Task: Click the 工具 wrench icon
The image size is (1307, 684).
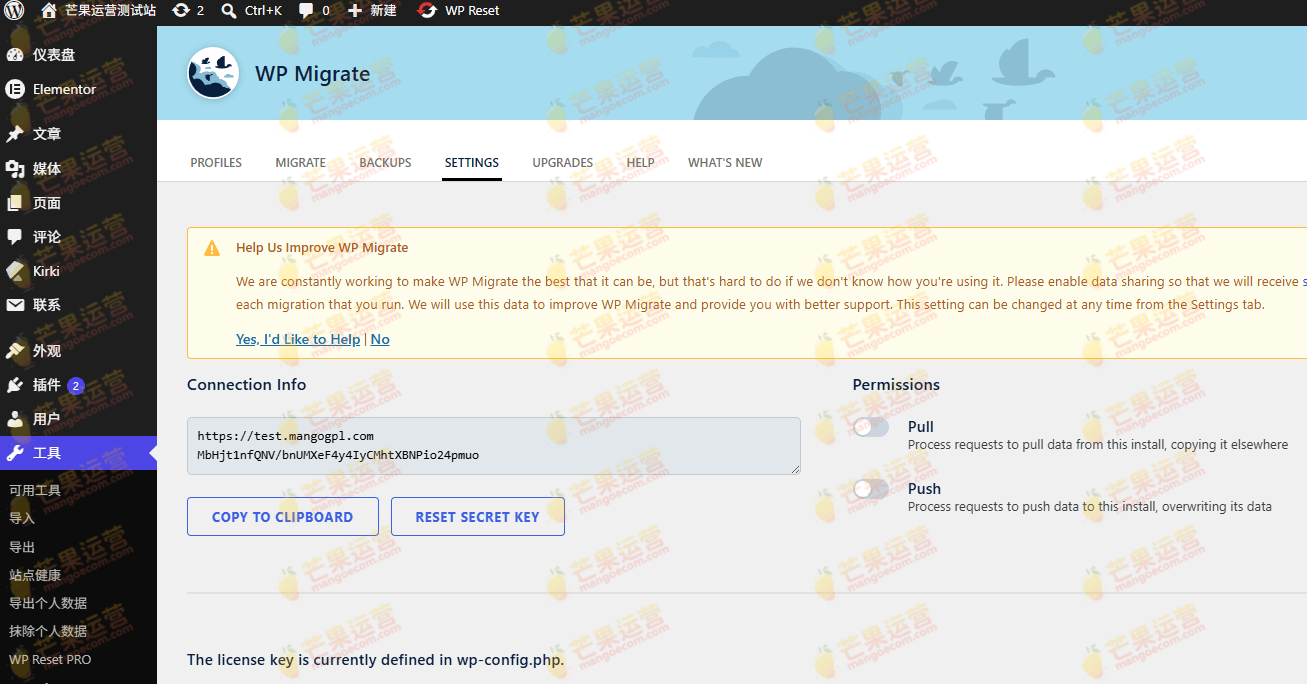Action: [15, 453]
